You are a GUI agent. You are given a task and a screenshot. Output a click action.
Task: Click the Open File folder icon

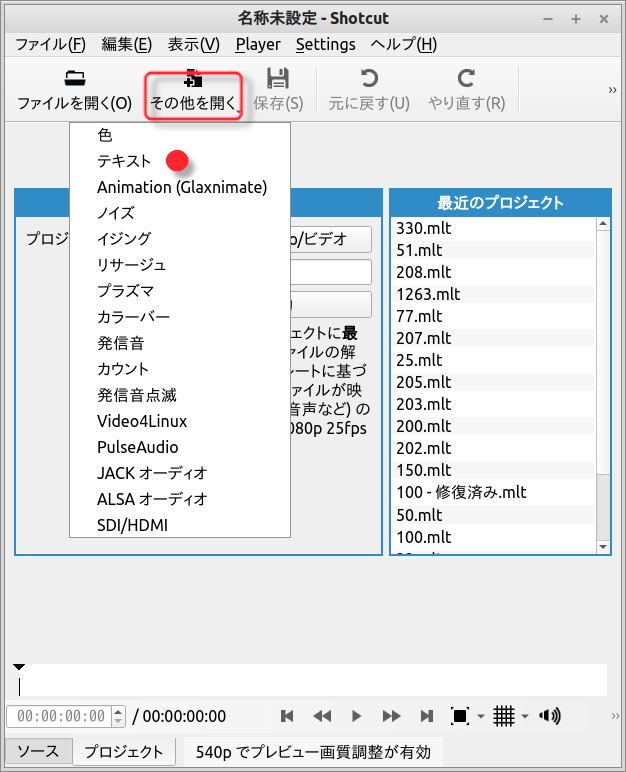[74, 79]
